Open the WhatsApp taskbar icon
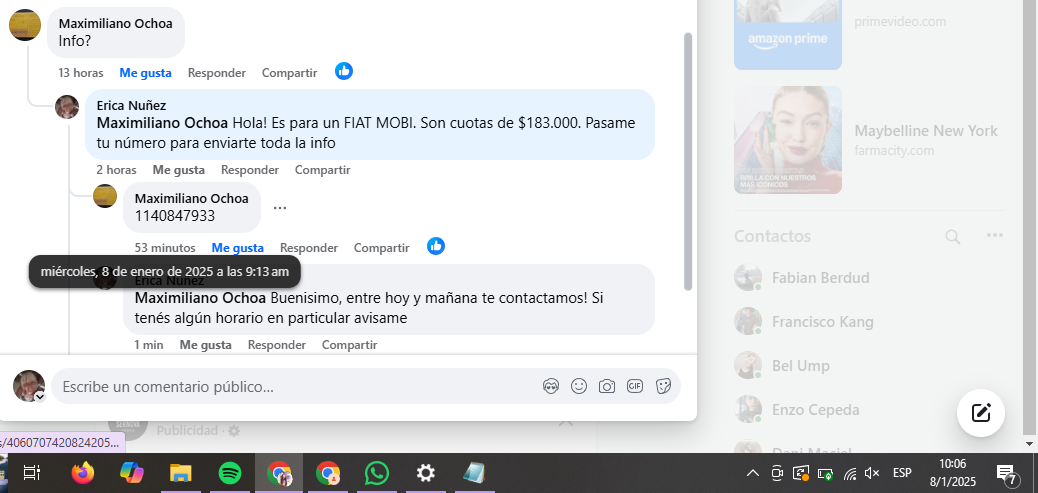 click(377, 472)
